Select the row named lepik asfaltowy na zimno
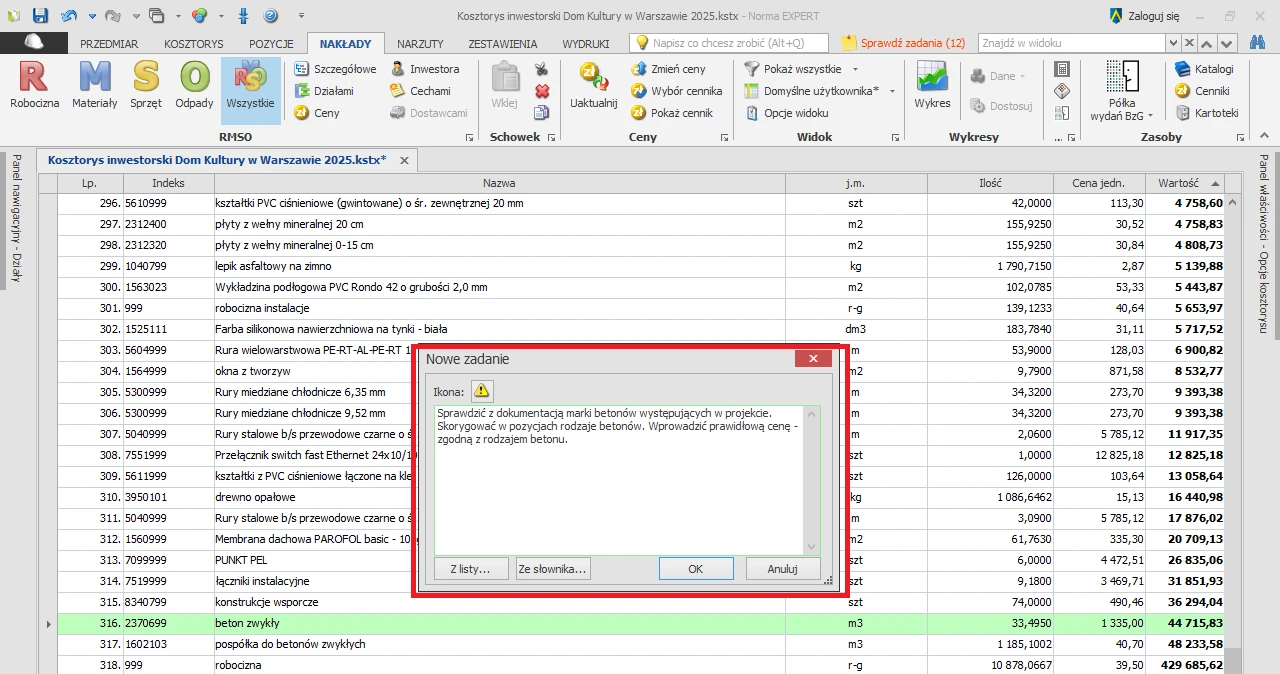This screenshot has height=674, width=1280. point(639,266)
